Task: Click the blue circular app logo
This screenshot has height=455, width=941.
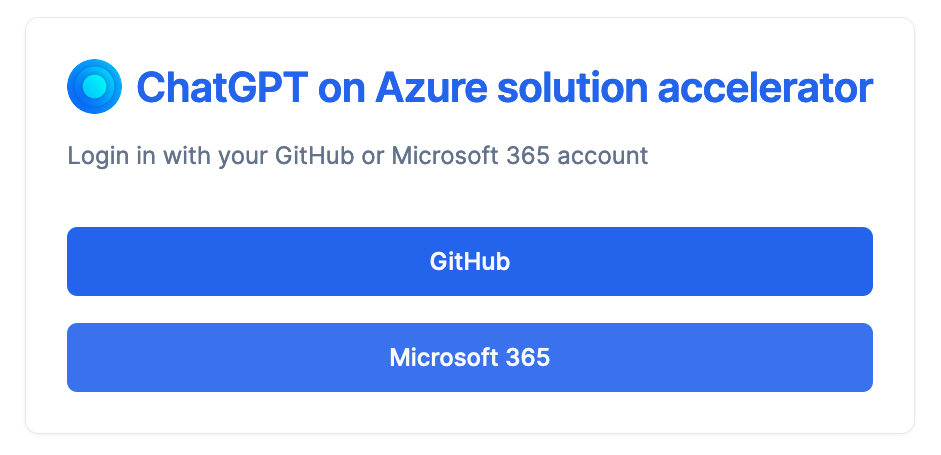Action: pos(94,86)
